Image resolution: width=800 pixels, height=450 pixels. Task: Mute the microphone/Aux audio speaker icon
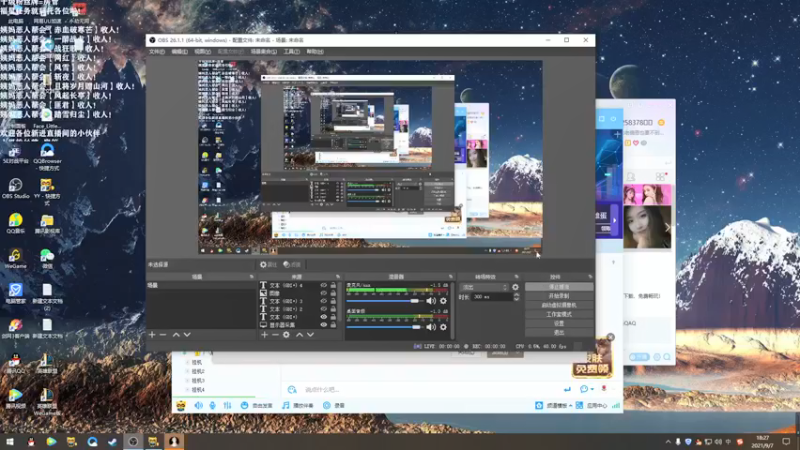click(x=431, y=301)
